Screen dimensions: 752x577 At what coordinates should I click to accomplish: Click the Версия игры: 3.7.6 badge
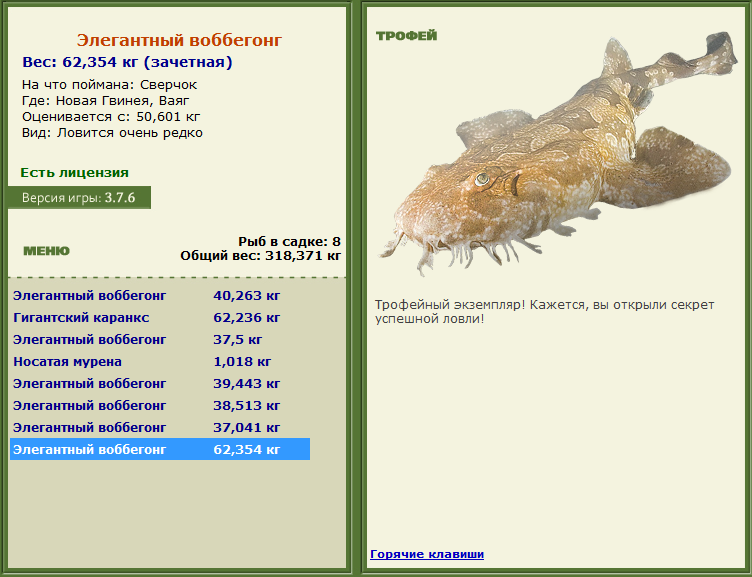tap(79, 198)
